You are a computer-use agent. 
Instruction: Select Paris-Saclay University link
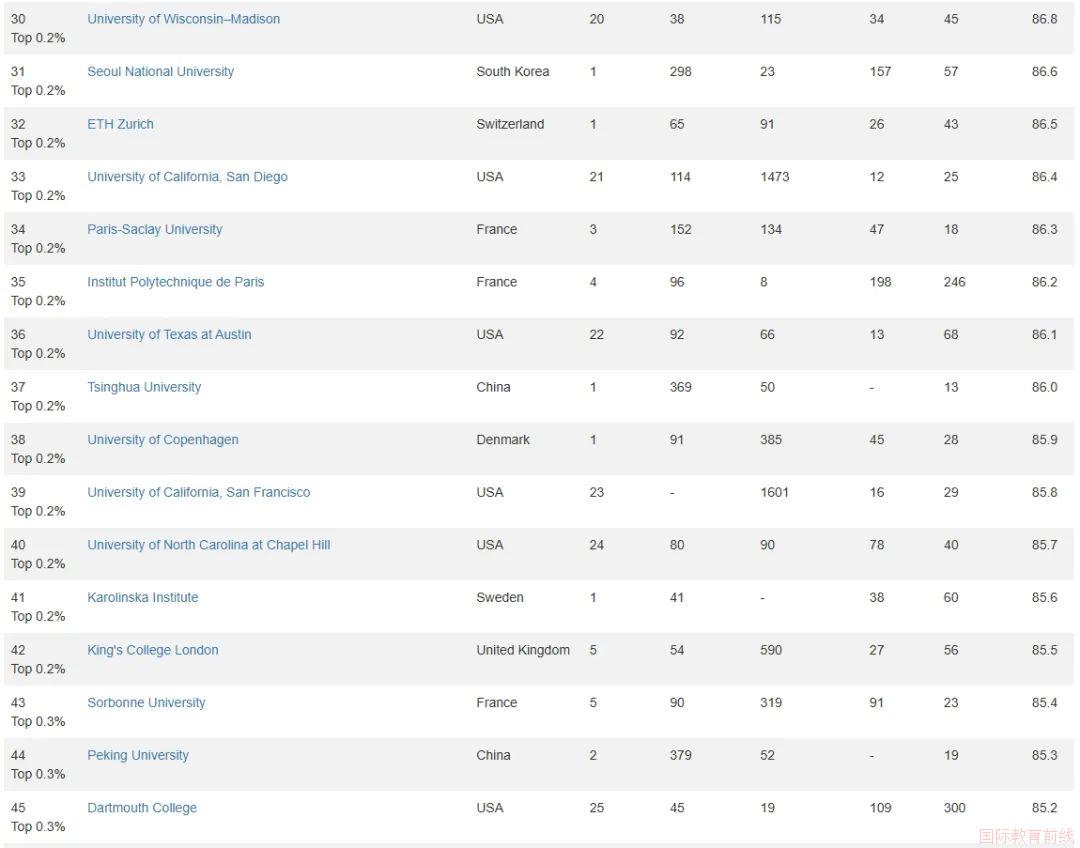coord(155,229)
